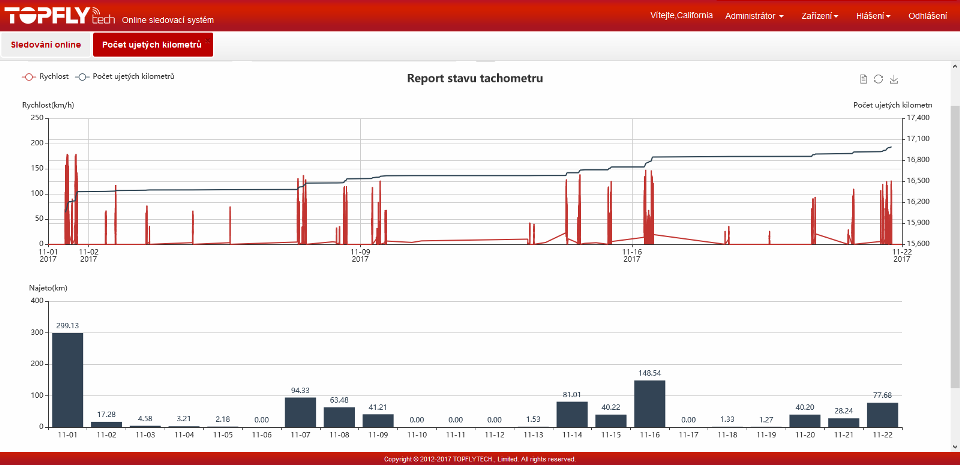Click Vítejte, California welcome text
The height and width of the screenshot is (465, 960).
pyautogui.click(x=681, y=16)
